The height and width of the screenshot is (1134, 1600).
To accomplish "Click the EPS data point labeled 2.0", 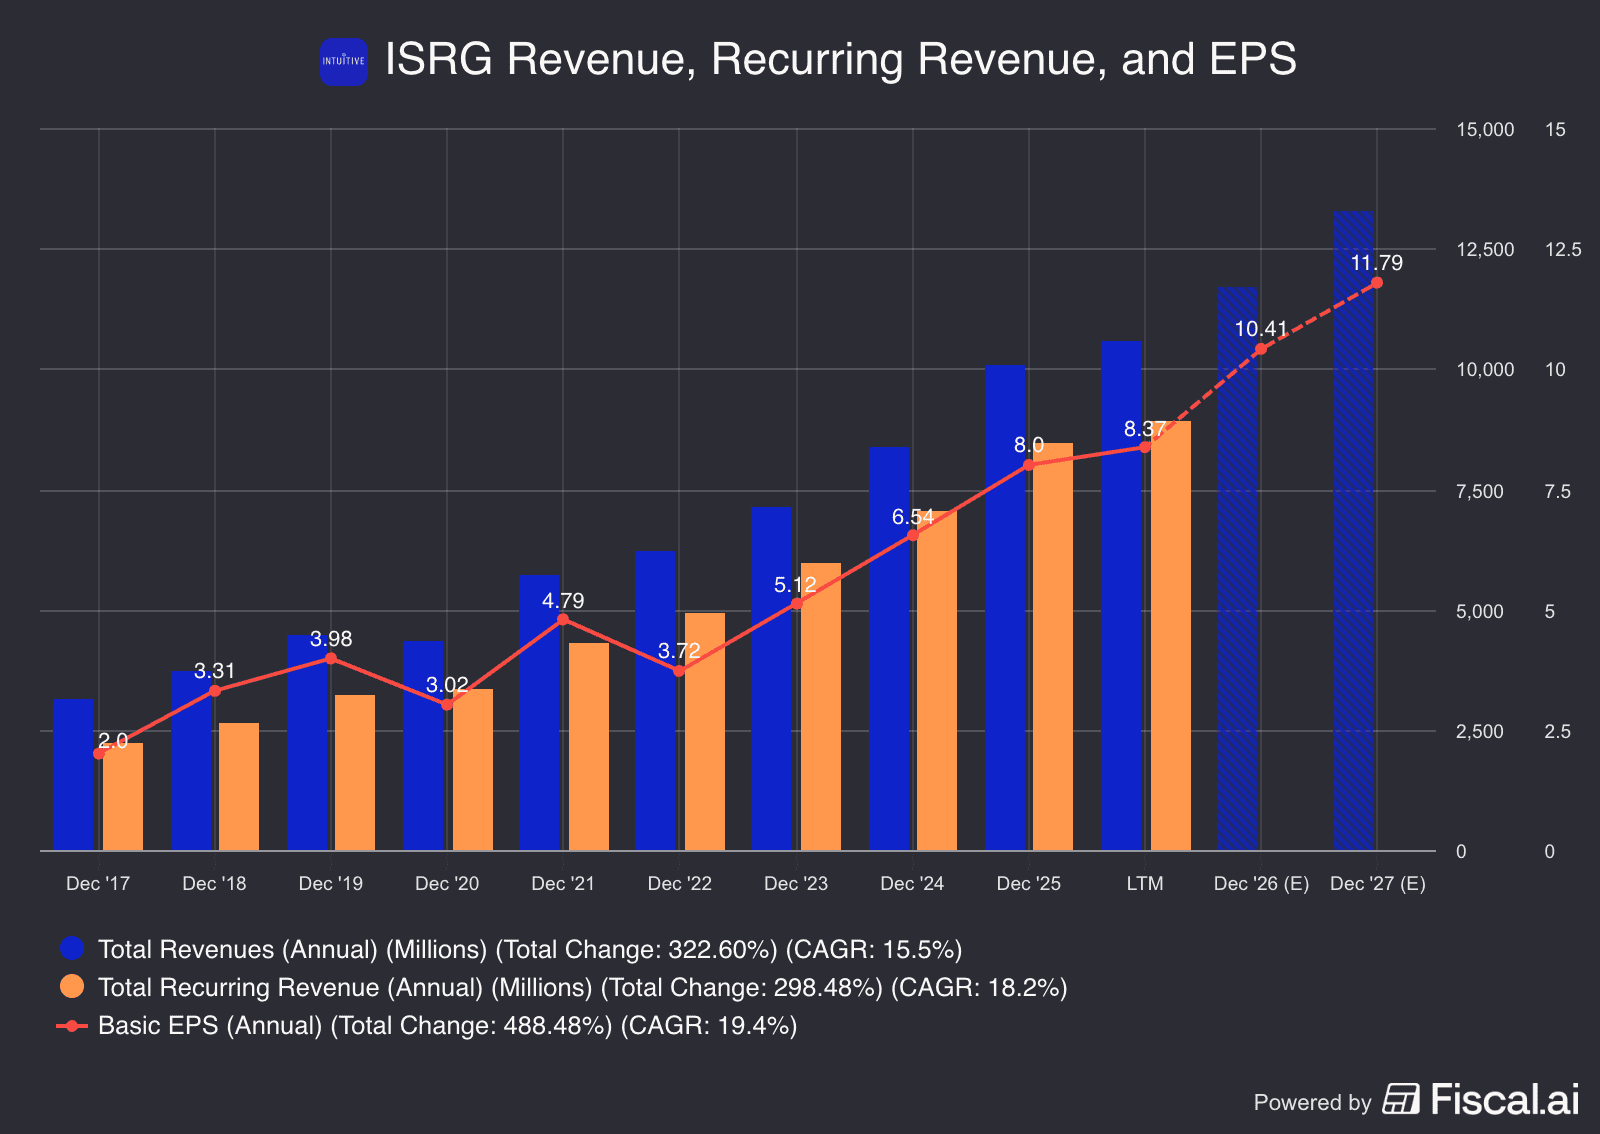I will click(x=99, y=753).
